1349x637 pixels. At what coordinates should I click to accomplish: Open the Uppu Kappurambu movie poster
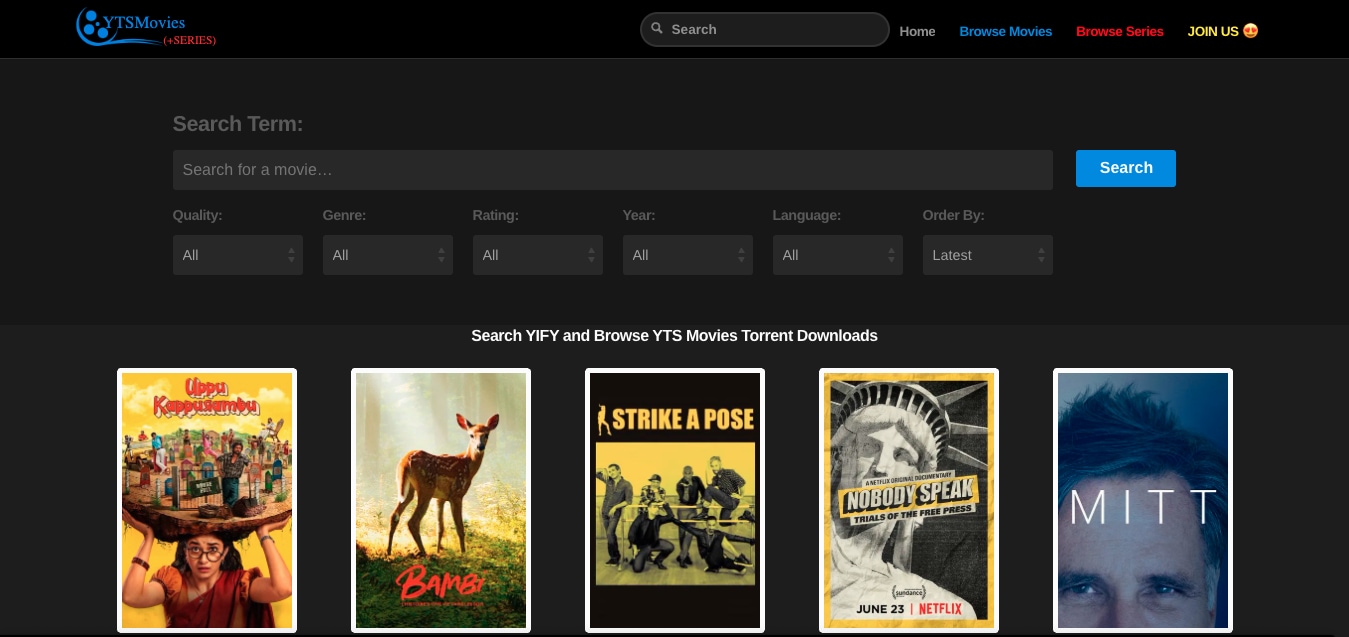(x=207, y=500)
